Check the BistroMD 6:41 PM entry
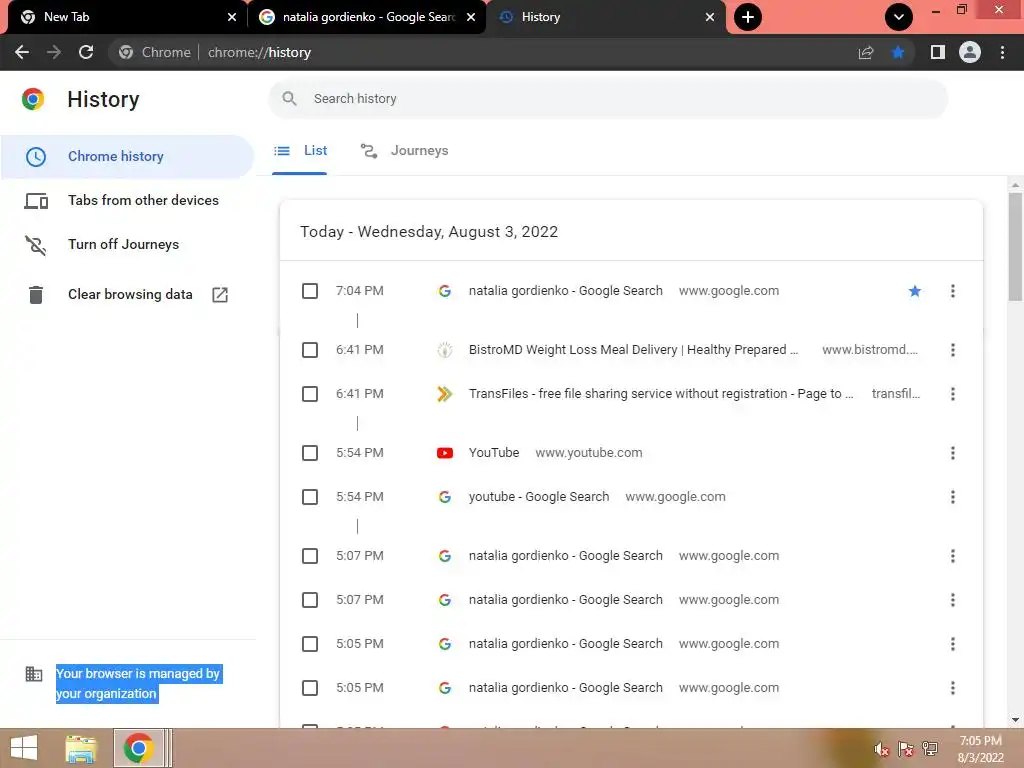 click(x=310, y=350)
